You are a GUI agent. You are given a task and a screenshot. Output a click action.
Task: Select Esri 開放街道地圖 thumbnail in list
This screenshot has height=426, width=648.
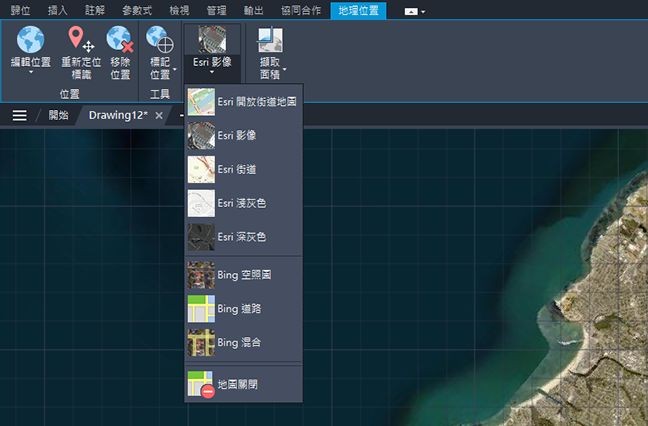[x=201, y=102]
